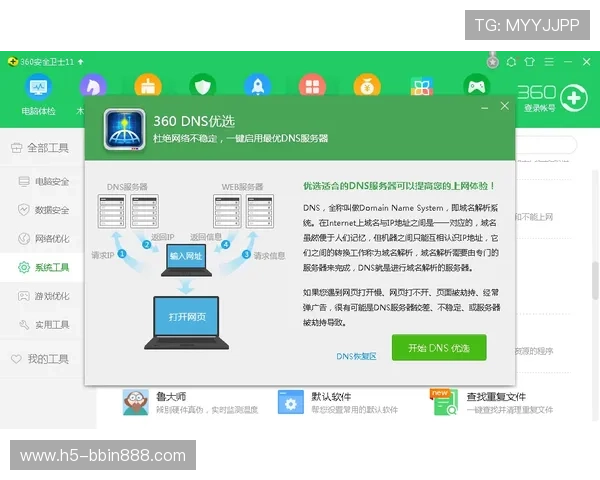Open the 鲁大师 tool icon
The image size is (600, 480).
pyautogui.click(x=135, y=403)
